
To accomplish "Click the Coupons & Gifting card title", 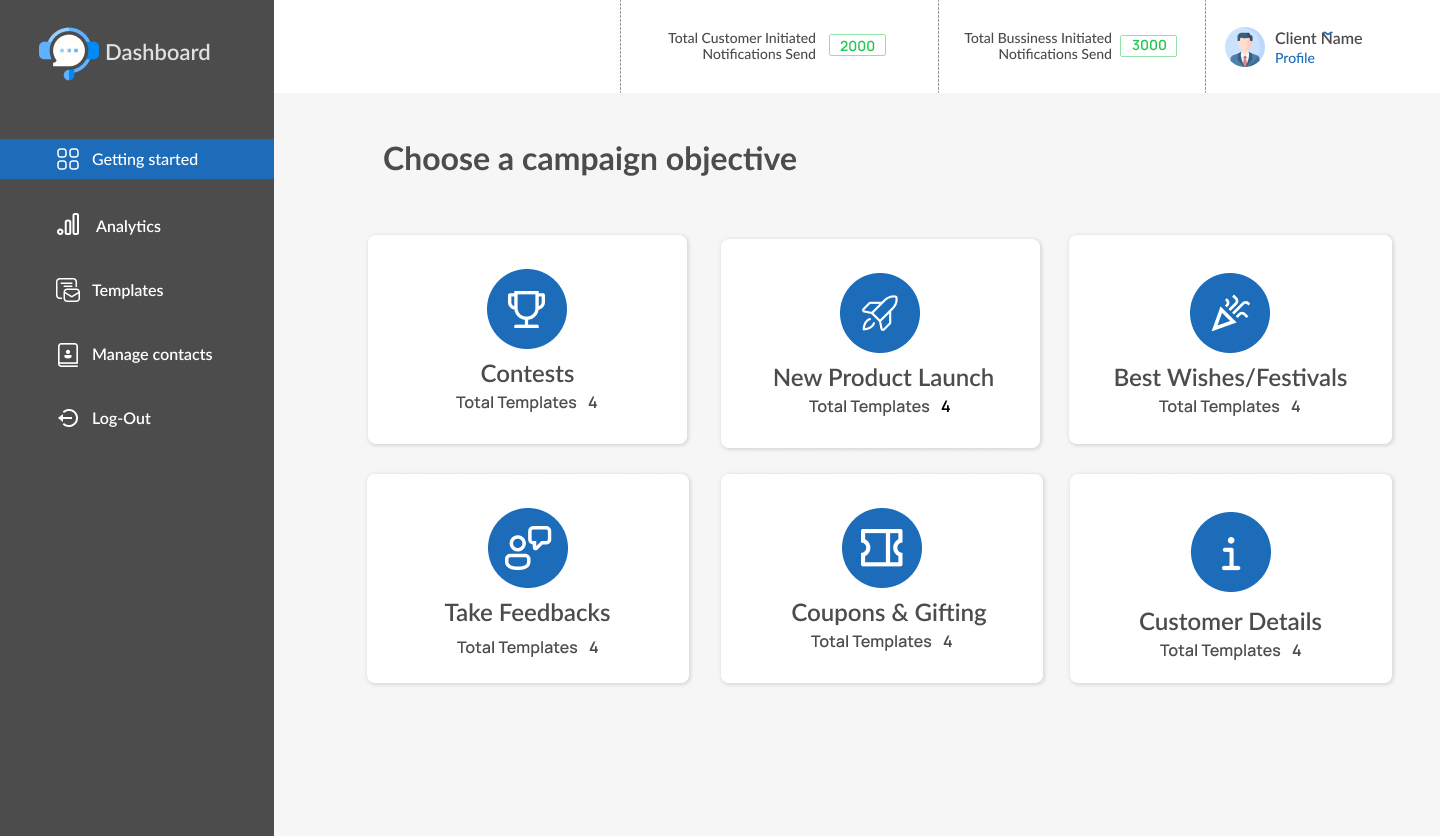I will click(x=889, y=613).
